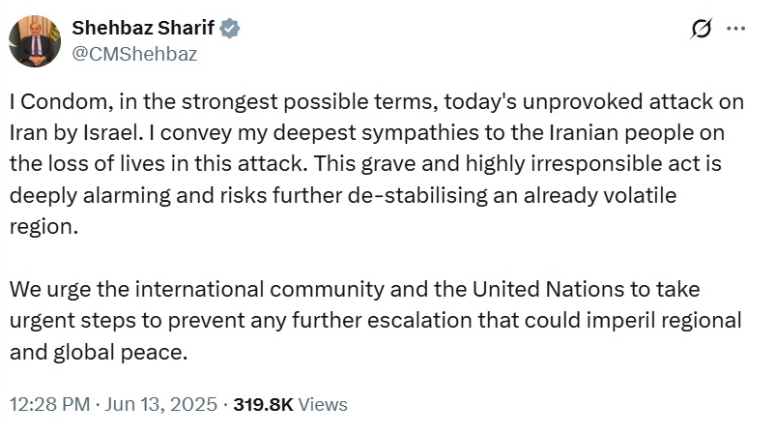Click the Grok explain icon
Image resolution: width=760 pixels, height=426 pixels.
[x=702, y=29]
